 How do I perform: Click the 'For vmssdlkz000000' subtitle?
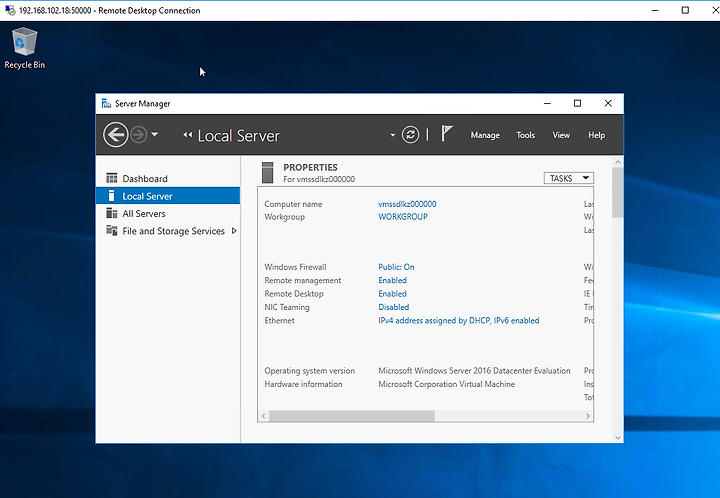pos(319,179)
